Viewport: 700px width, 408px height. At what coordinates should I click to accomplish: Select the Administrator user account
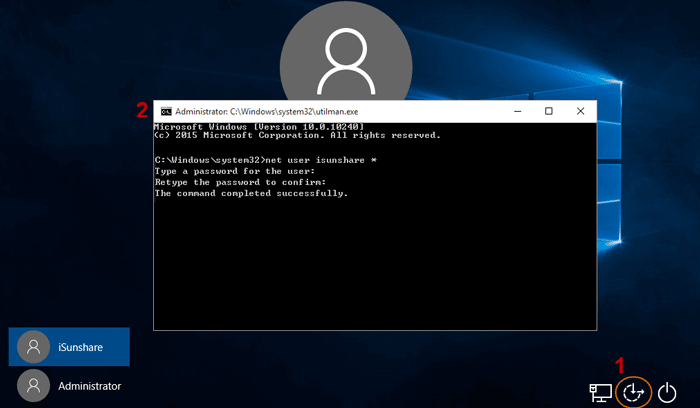point(69,386)
